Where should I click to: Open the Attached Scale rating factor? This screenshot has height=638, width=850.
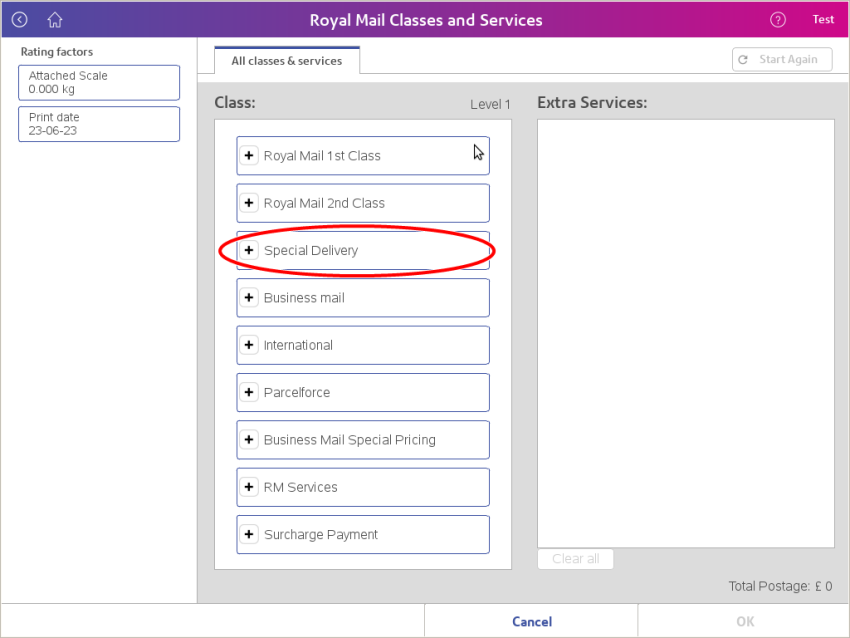pos(99,83)
